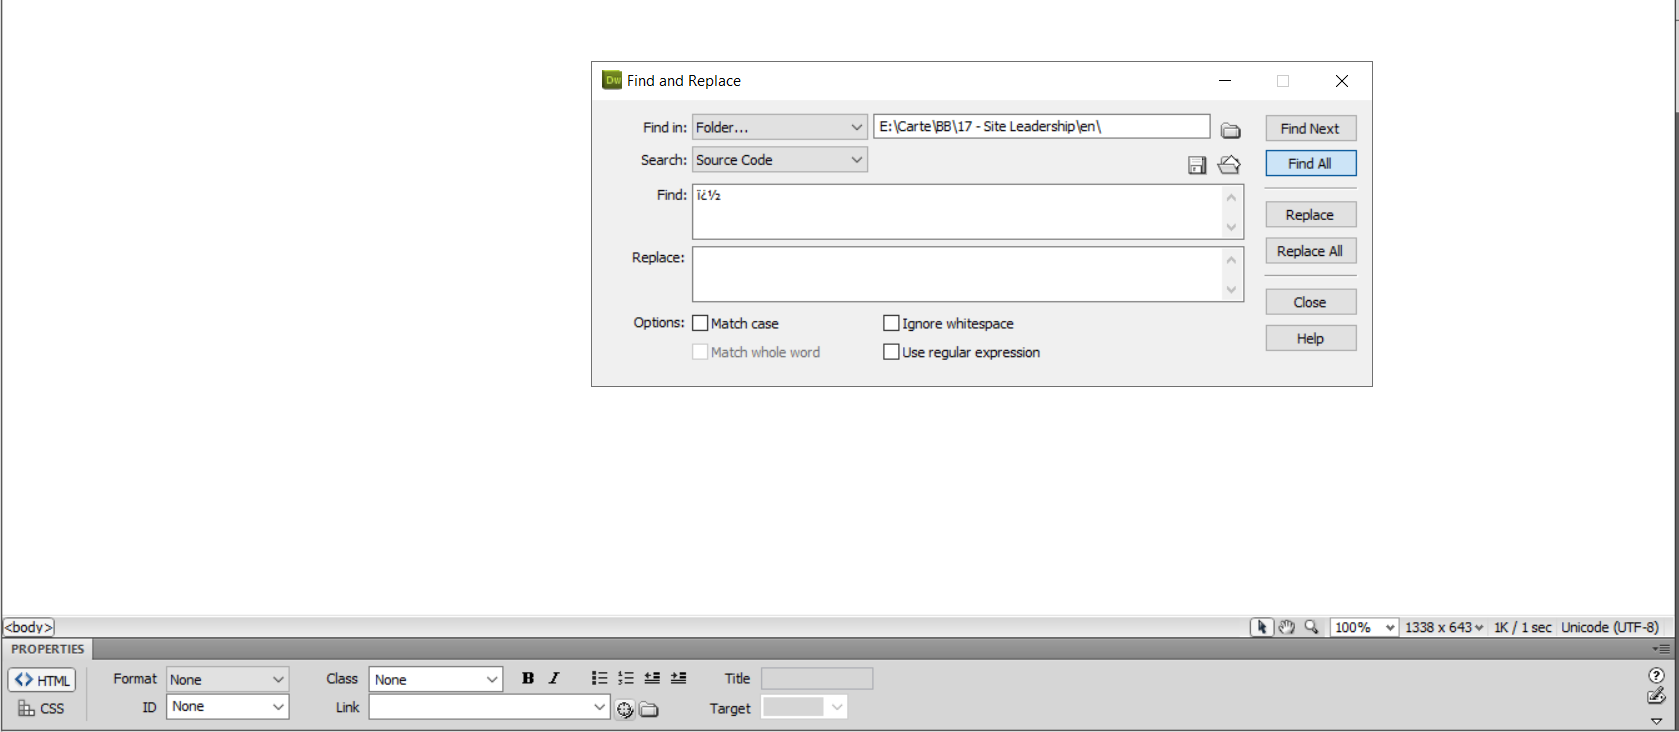
Task: Open the 100% zoom level dropdown
Action: [x=1363, y=627]
